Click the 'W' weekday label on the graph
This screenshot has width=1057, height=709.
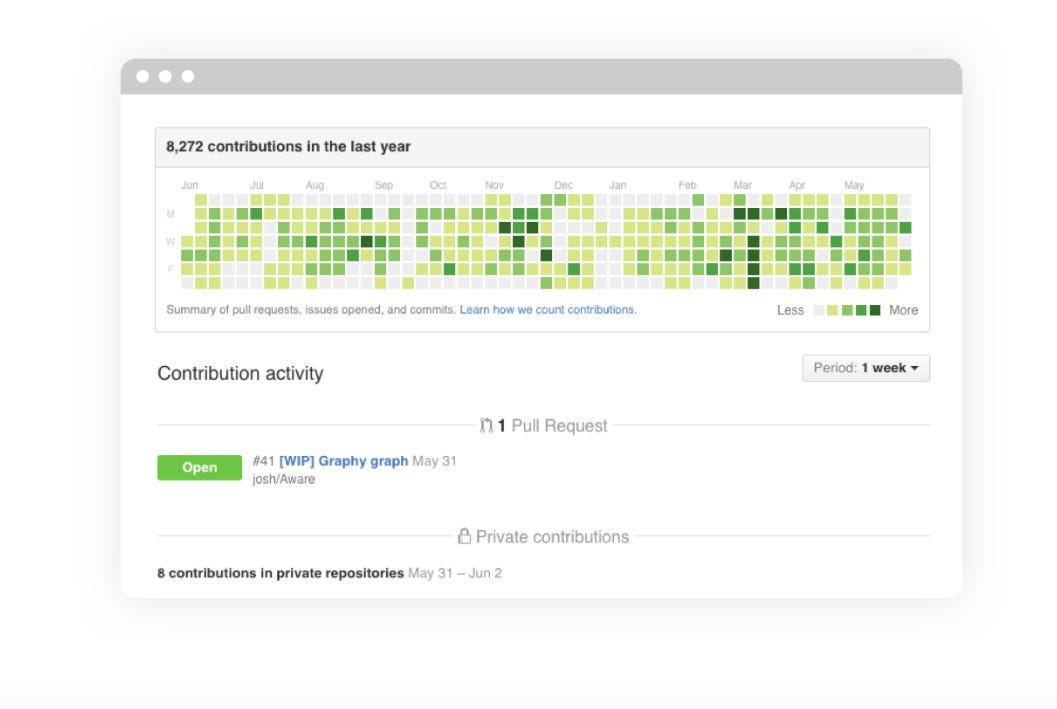point(172,240)
